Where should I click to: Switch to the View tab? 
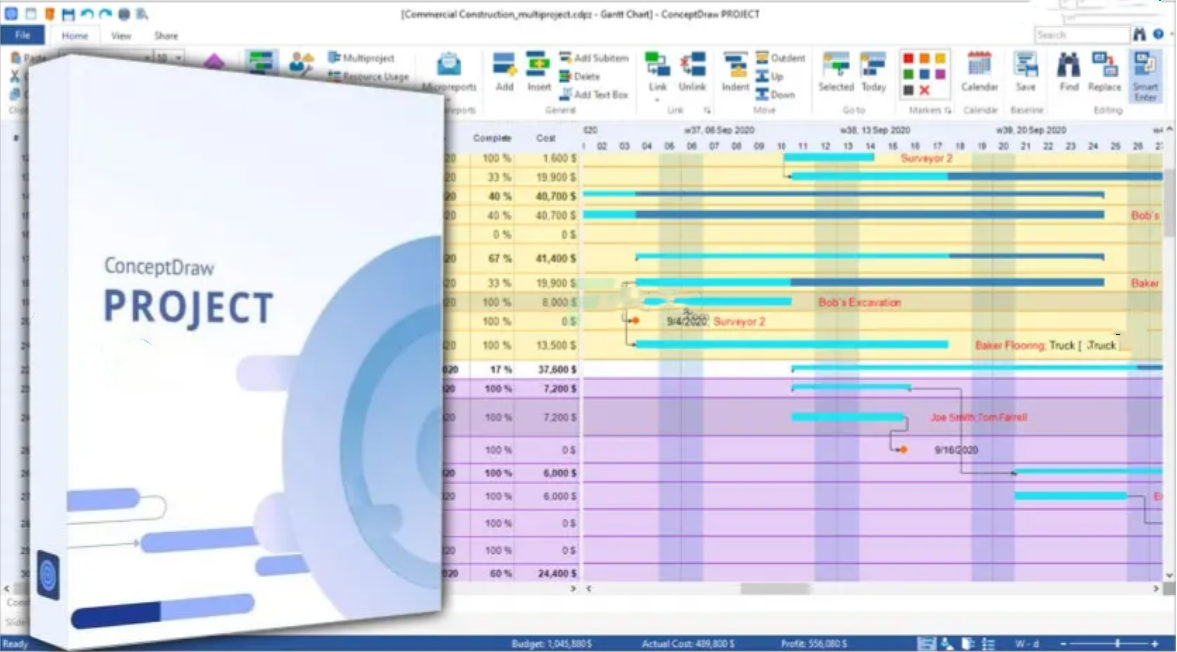[x=121, y=35]
